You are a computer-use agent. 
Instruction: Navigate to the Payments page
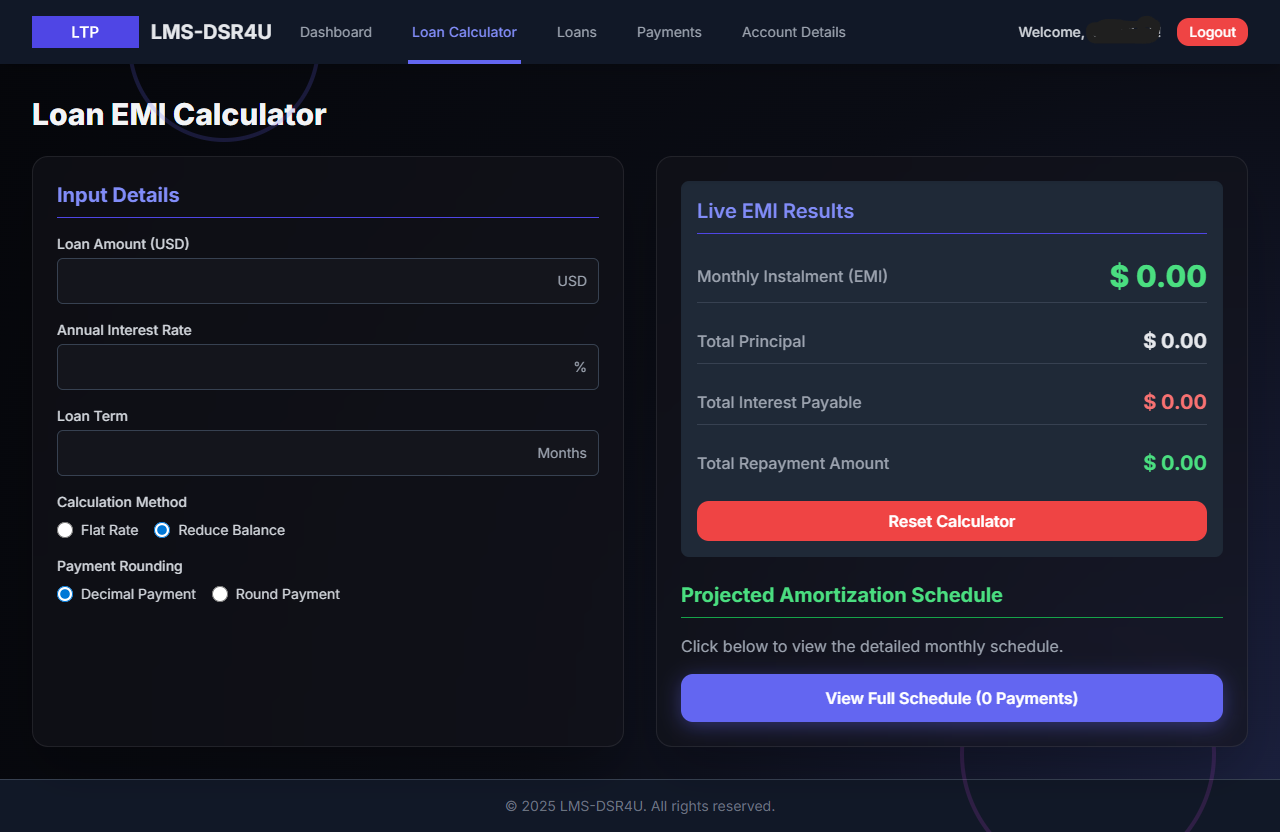tap(669, 31)
